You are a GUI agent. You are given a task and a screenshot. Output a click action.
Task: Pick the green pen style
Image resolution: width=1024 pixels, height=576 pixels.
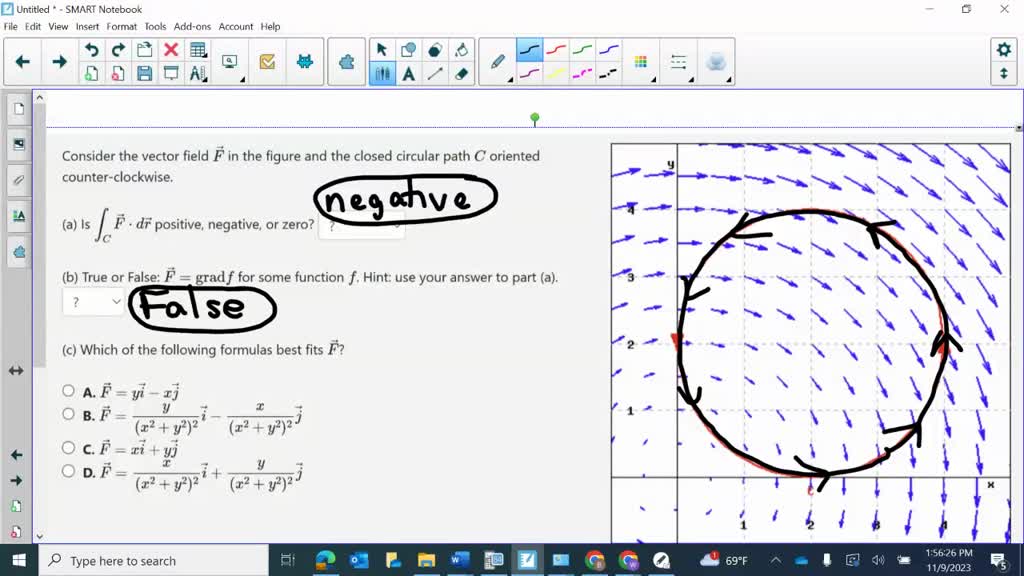580,49
